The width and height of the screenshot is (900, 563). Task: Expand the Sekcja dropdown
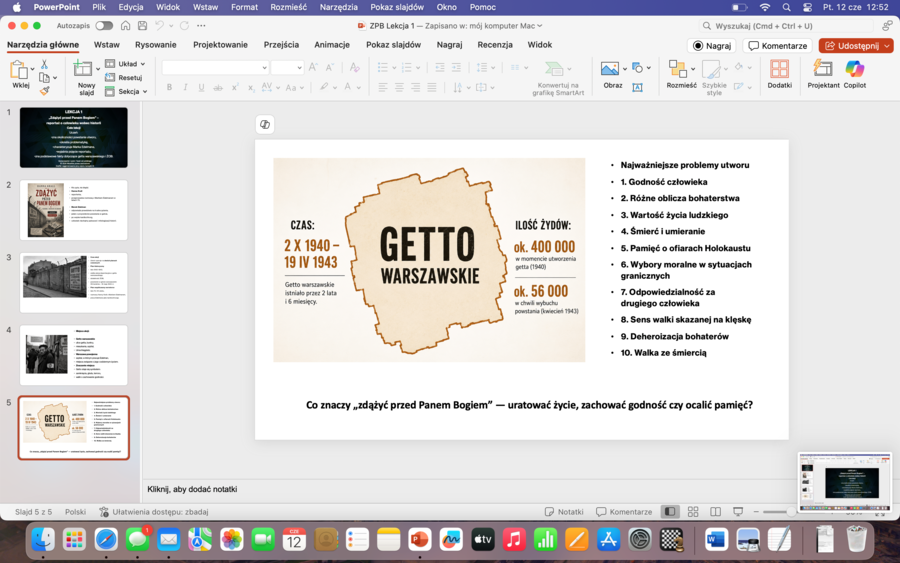tap(145, 92)
